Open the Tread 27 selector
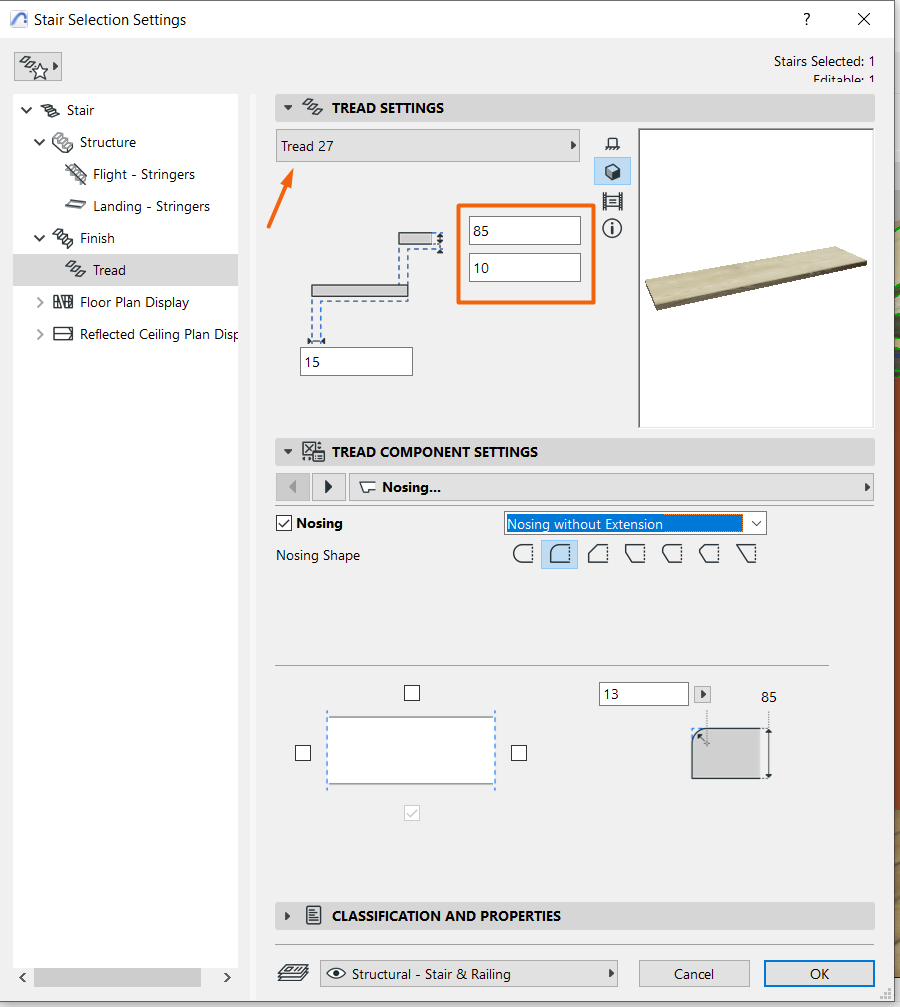The width and height of the screenshot is (900, 1007). pyautogui.click(x=428, y=146)
